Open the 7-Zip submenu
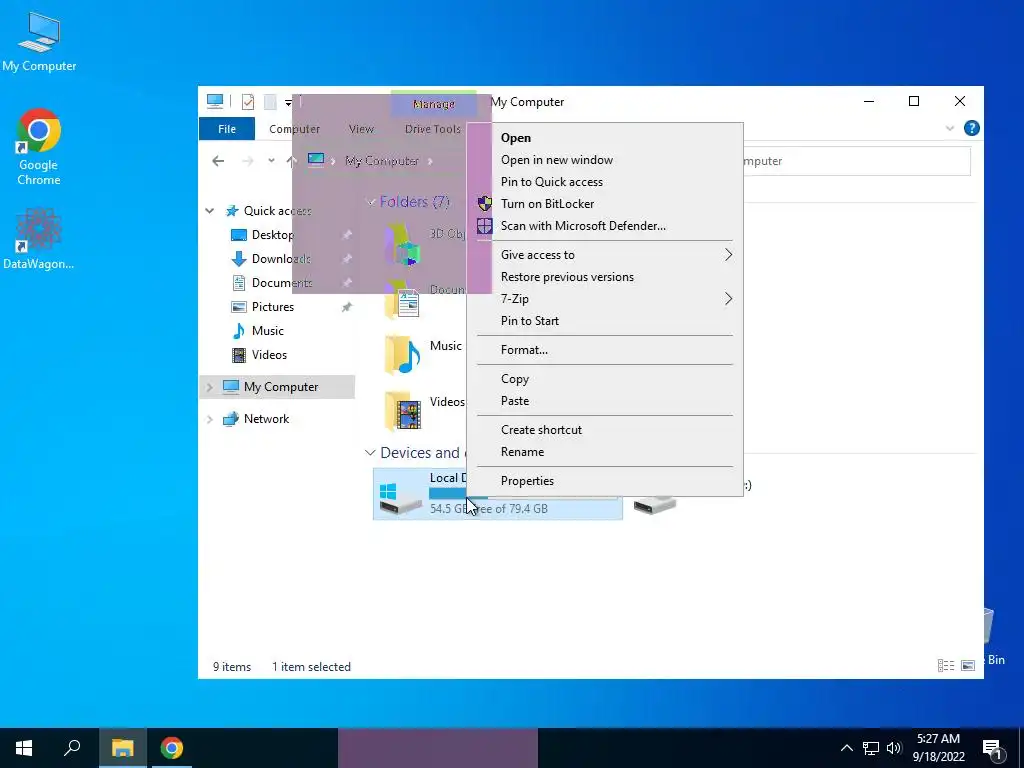The height and width of the screenshot is (768, 1024). pyautogui.click(x=605, y=298)
